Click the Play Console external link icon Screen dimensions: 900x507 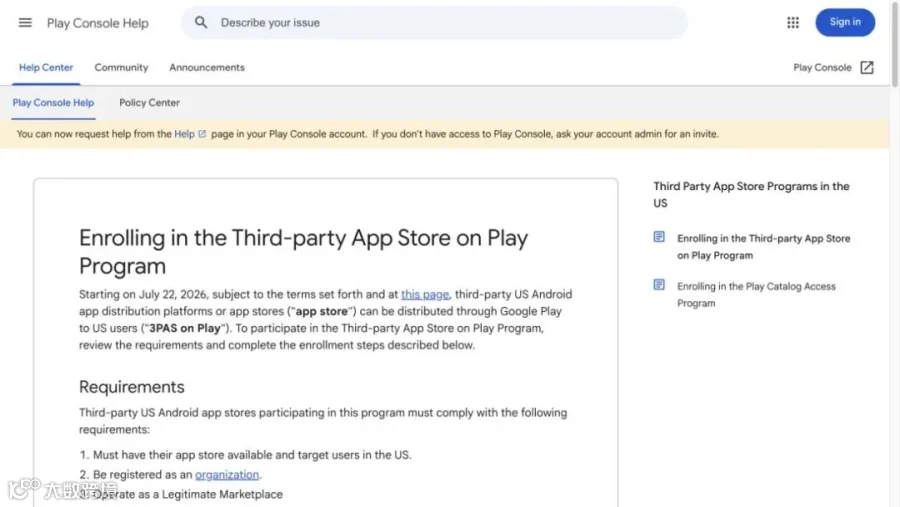[867, 68]
